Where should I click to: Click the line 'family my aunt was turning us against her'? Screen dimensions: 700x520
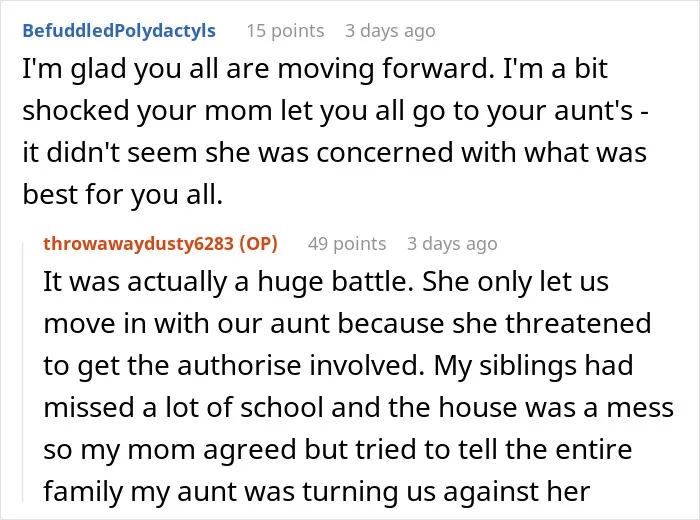tap(317, 492)
